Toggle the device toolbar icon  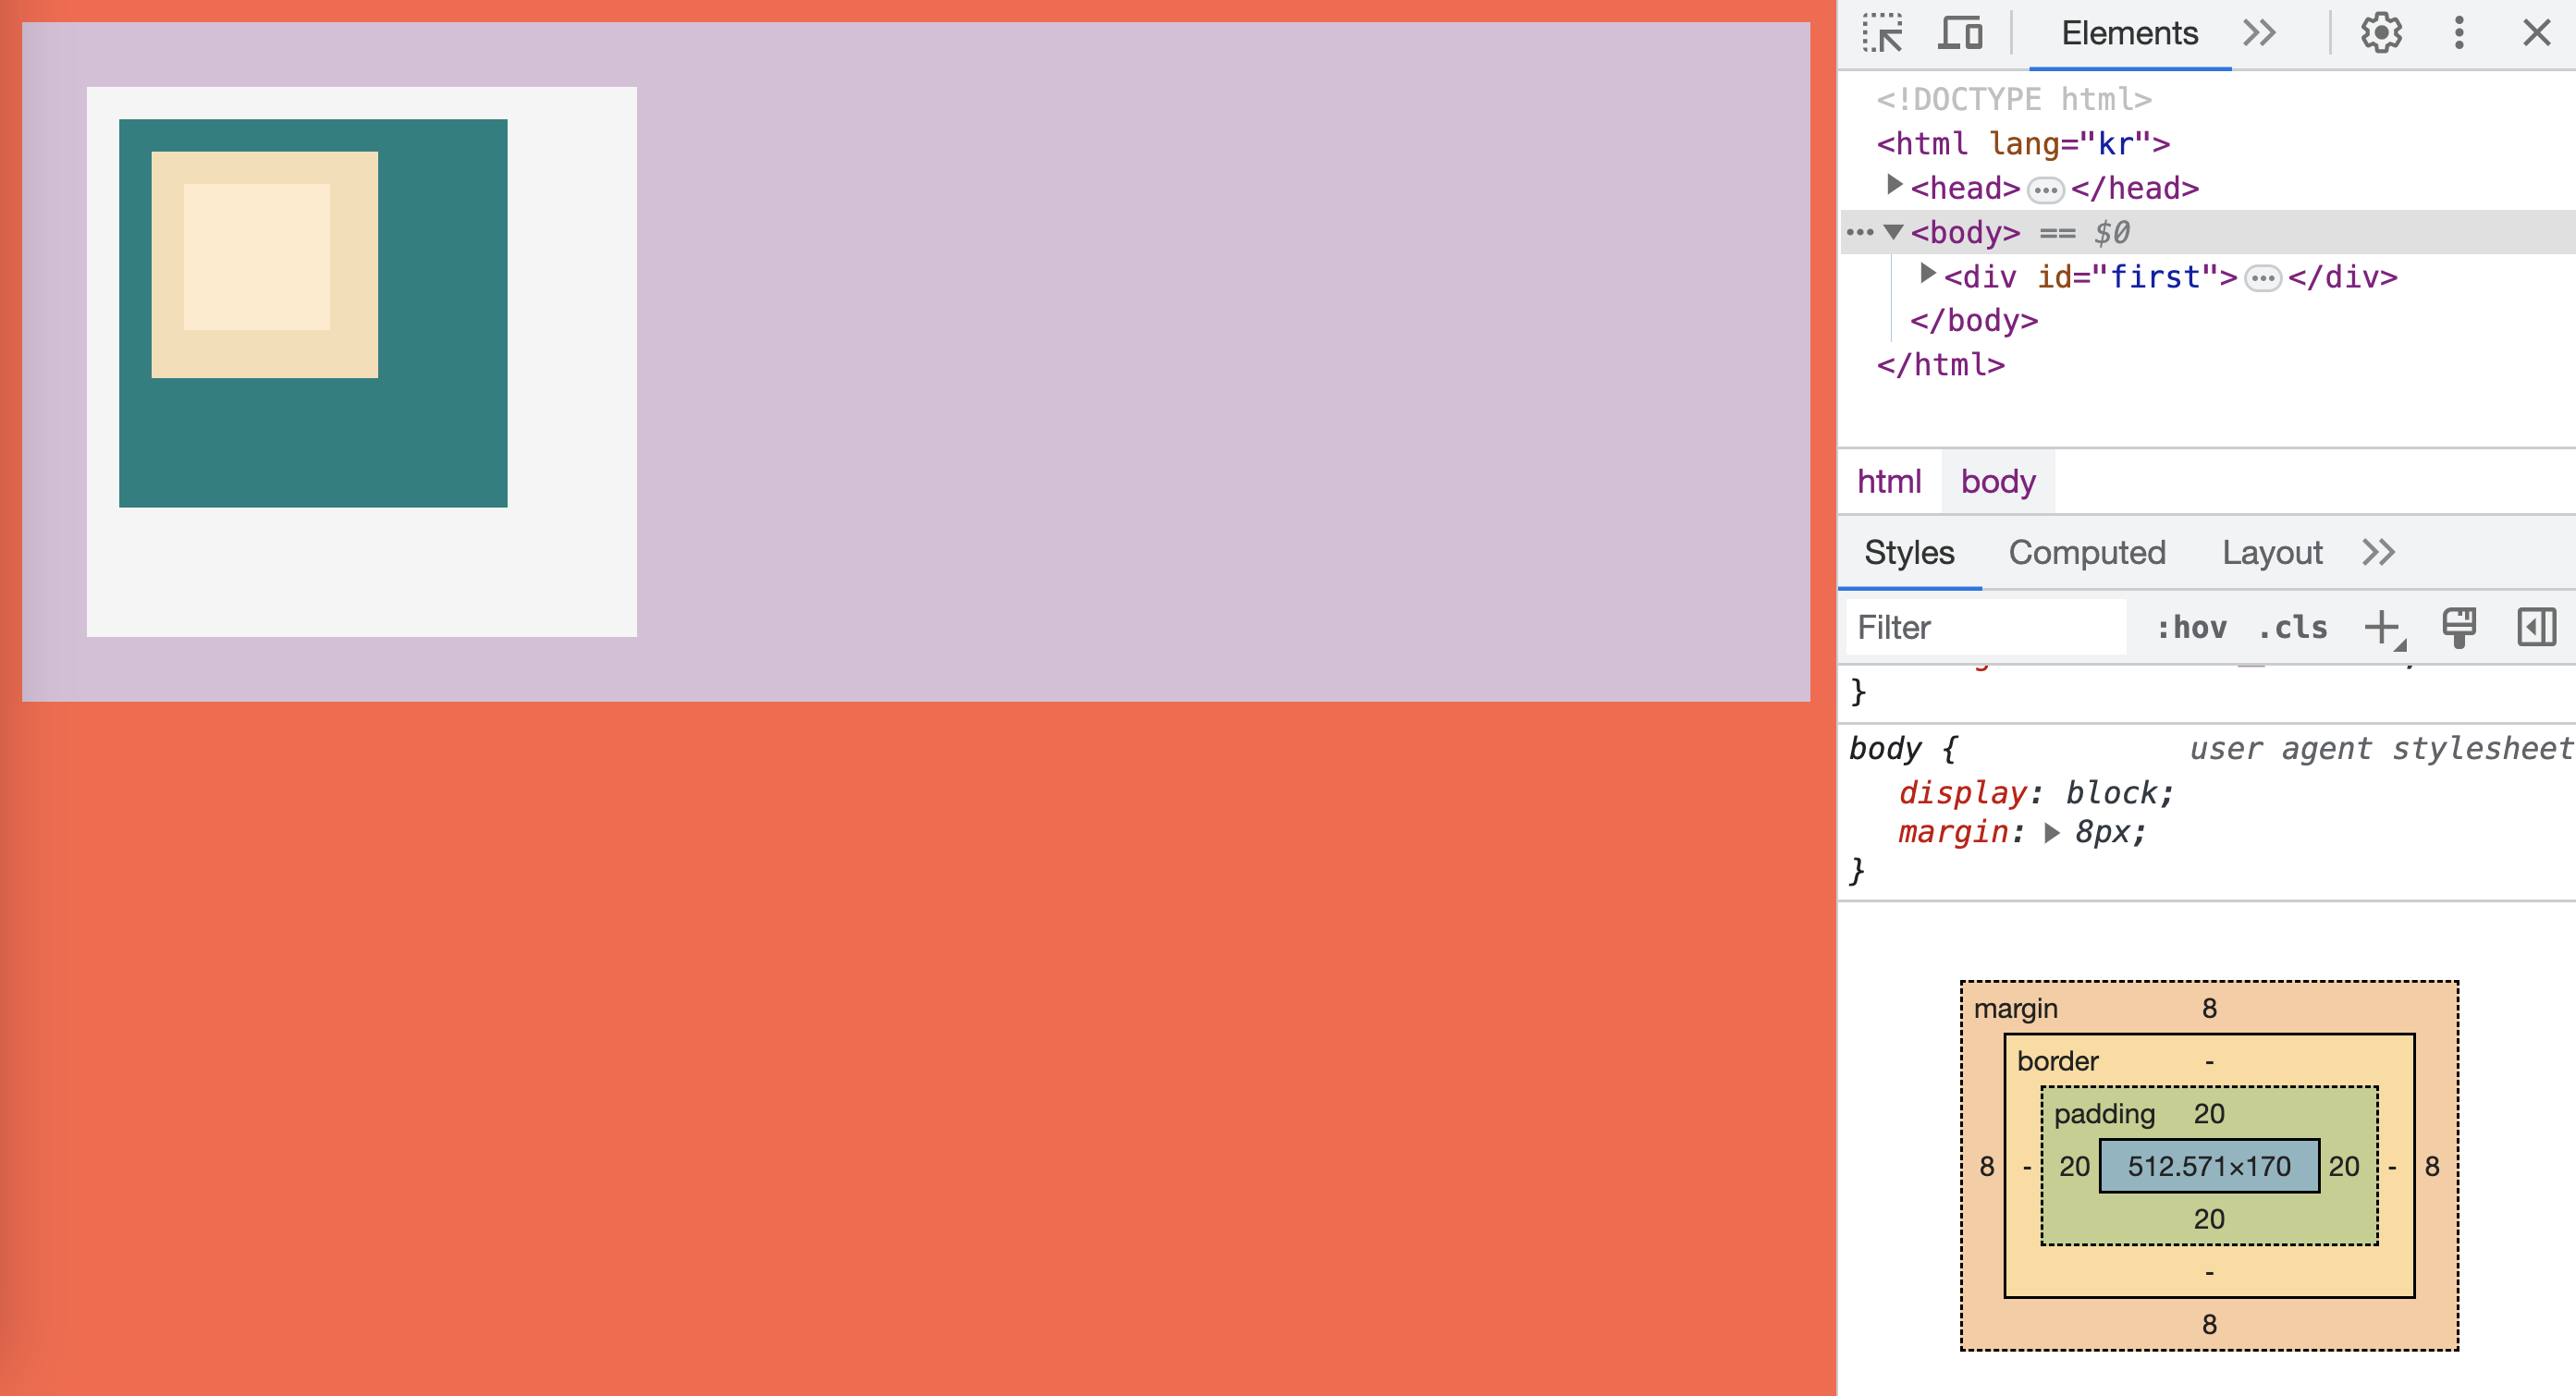[x=1960, y=33]
